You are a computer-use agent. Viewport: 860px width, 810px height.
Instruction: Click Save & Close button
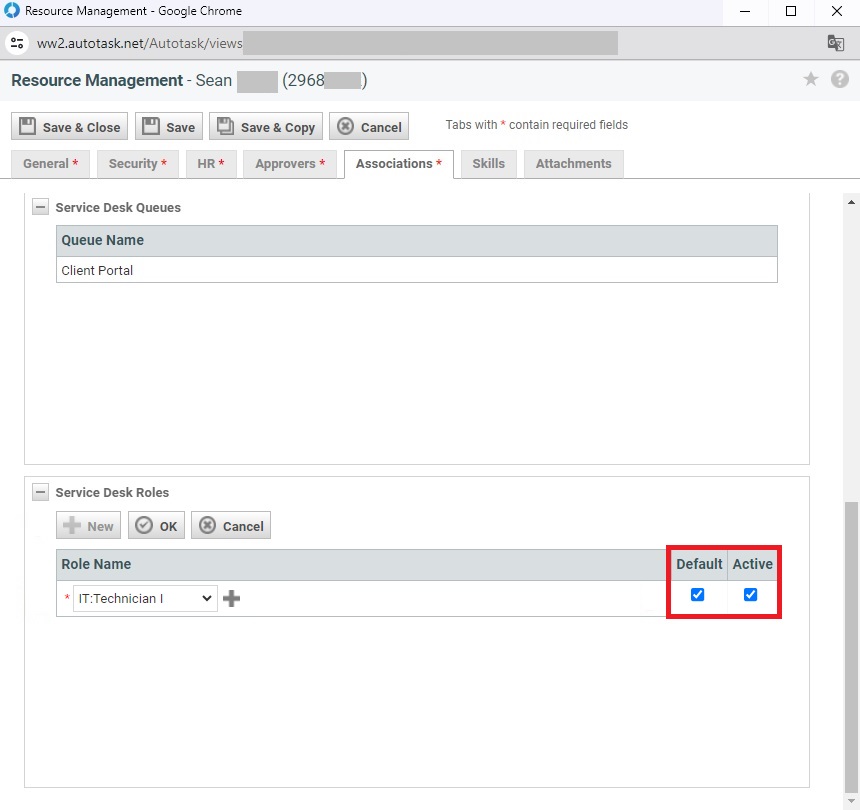(69, 127)
